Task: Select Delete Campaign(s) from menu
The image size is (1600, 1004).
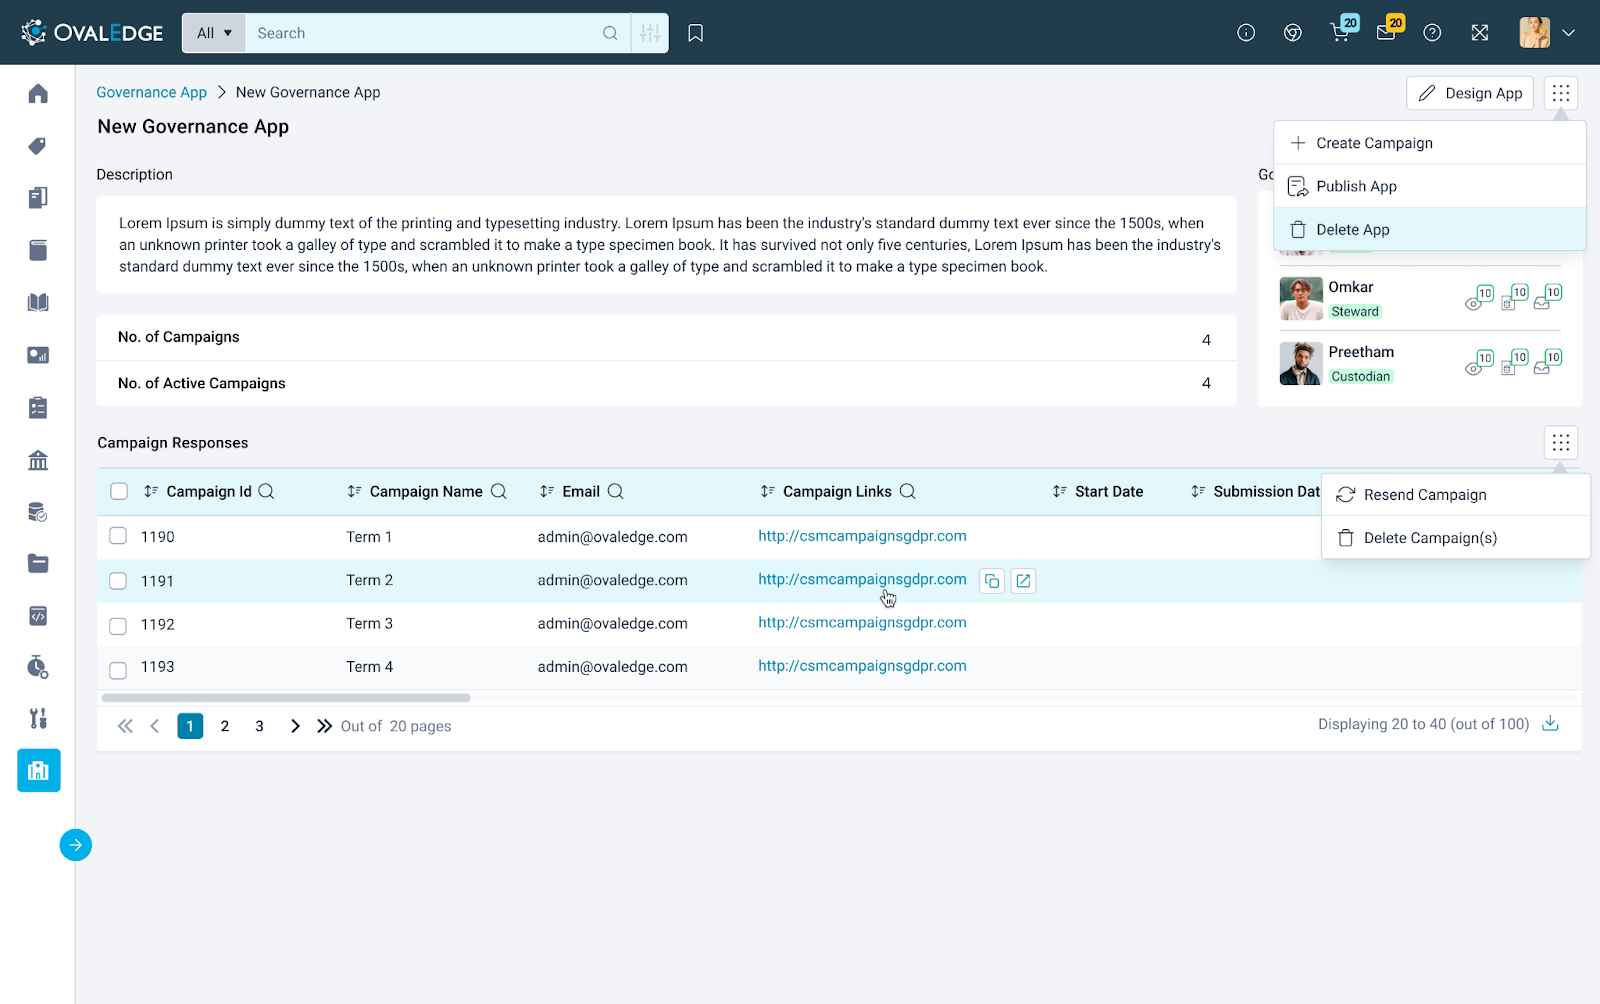Action: tap(1456, 538)
